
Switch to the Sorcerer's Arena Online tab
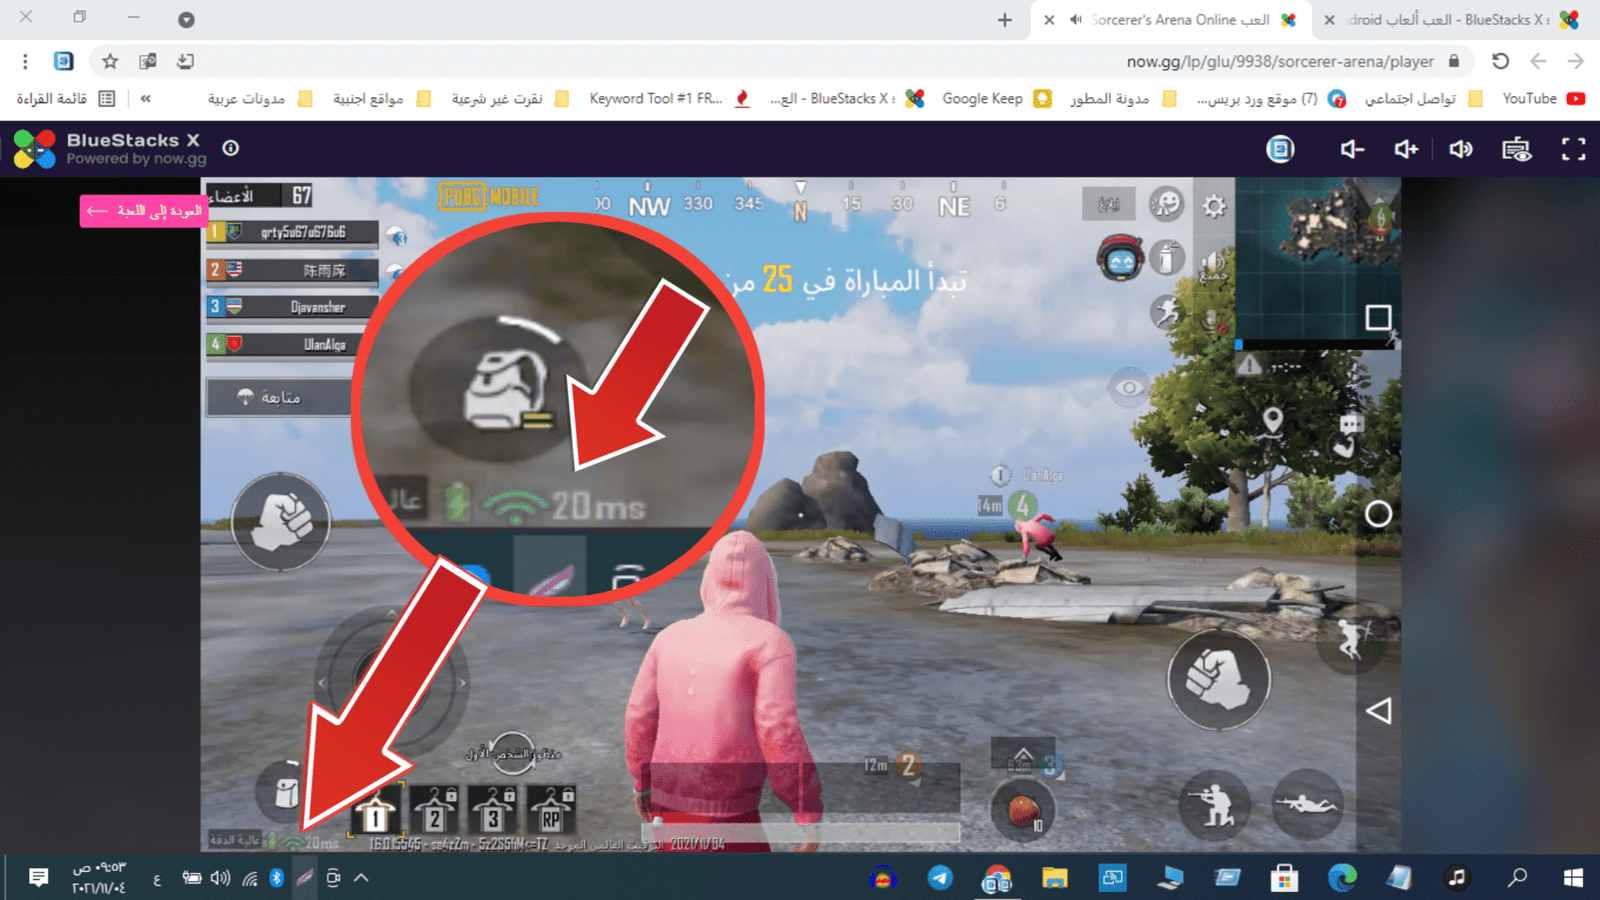tap(1178, 20)
